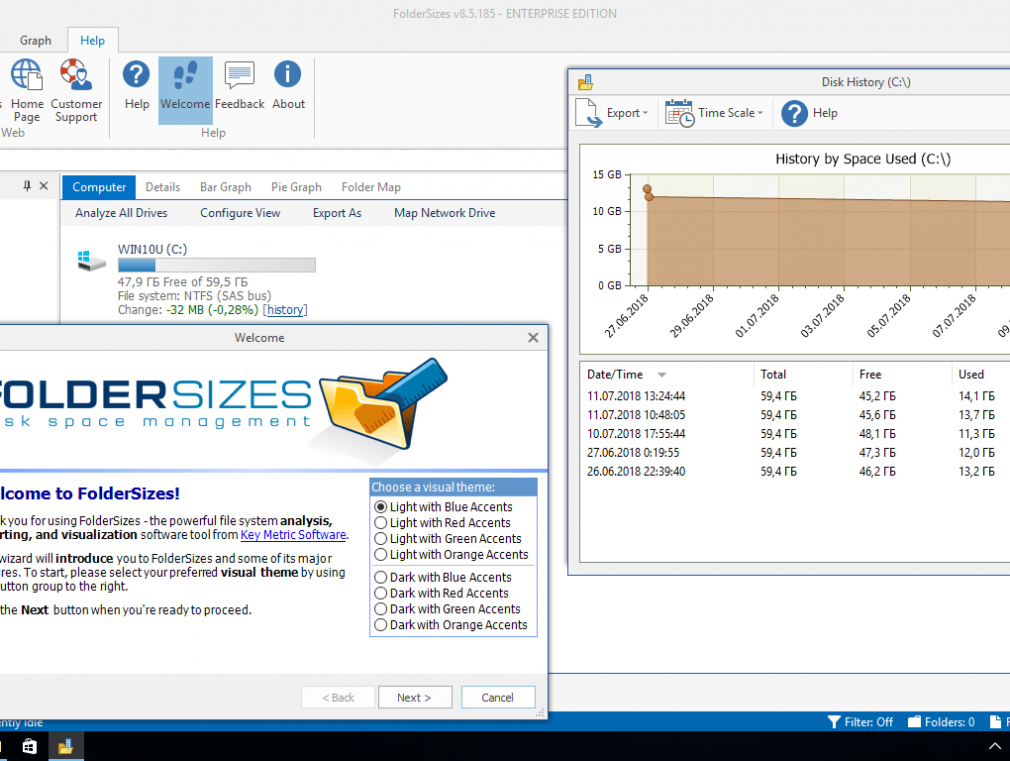The height and width of the screenshot is (761, 1010).
Task: Pin the side panel with pushpin icon
Action: pos(26,186)
